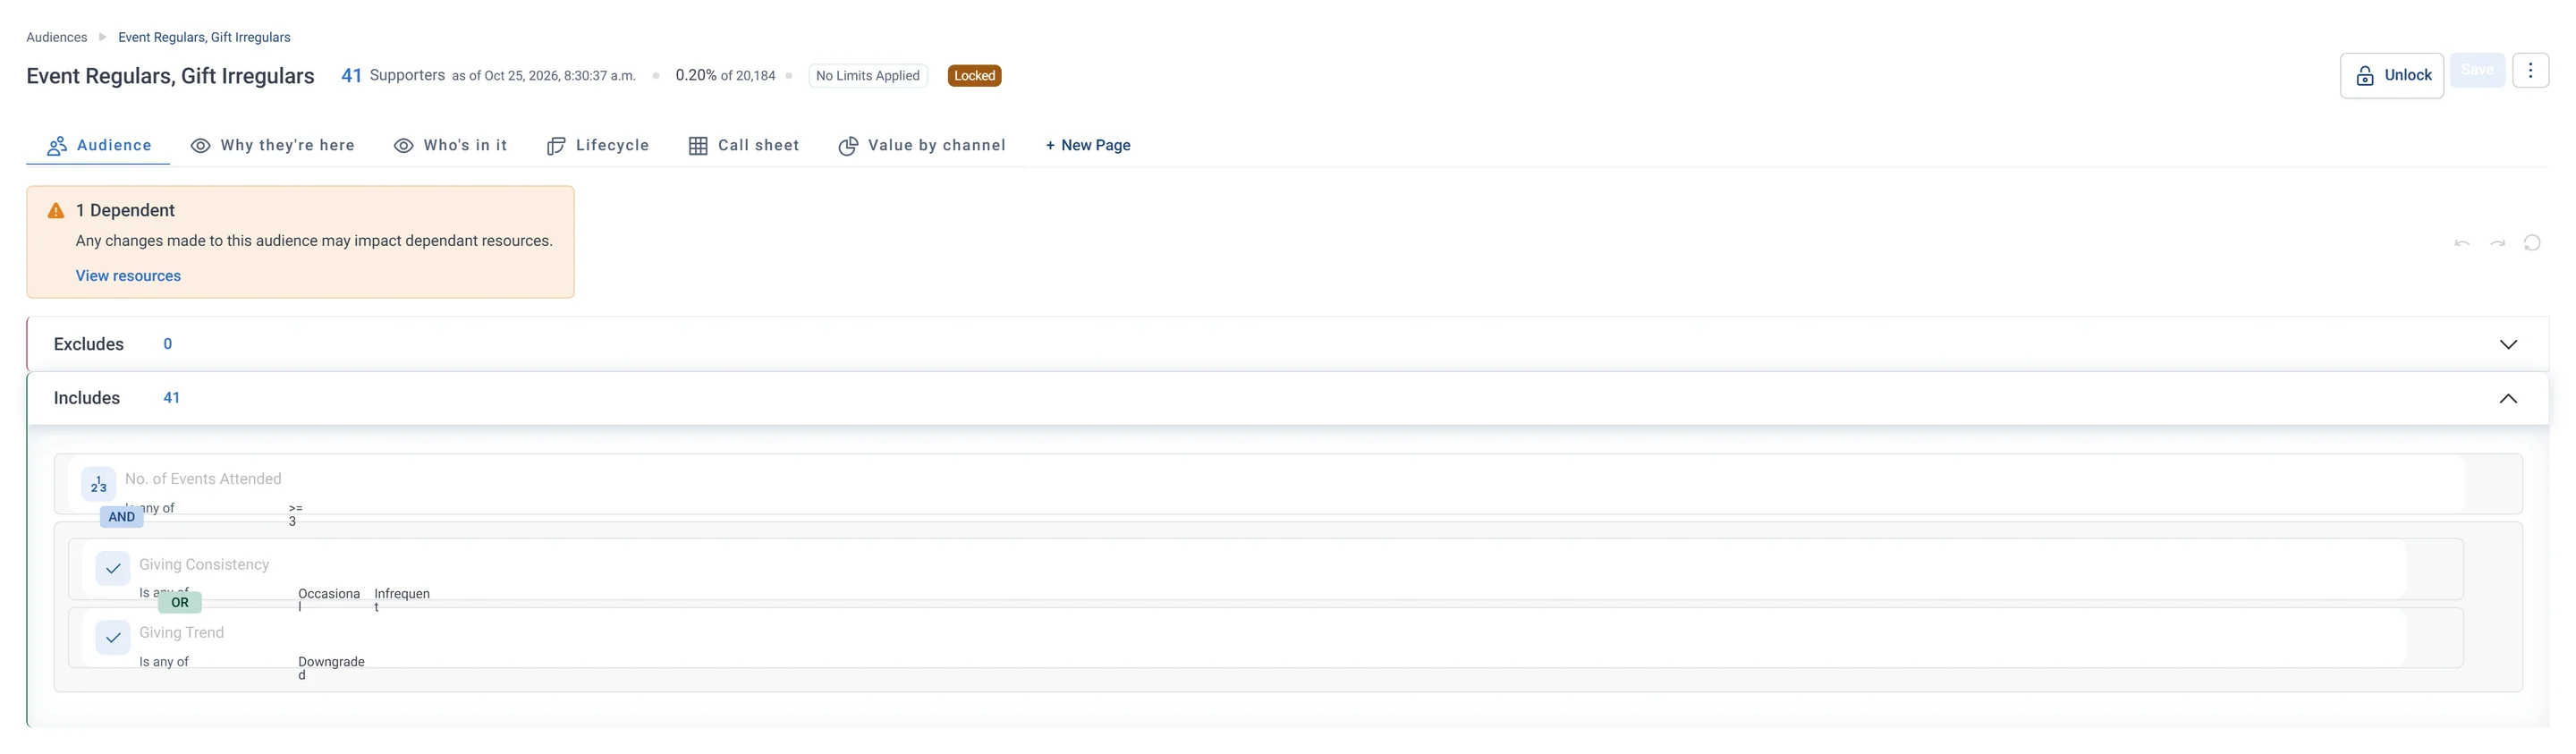Expand the Excludes section chevron
This screenshot has width=2576, height=754.
[x=2508, y=345]
